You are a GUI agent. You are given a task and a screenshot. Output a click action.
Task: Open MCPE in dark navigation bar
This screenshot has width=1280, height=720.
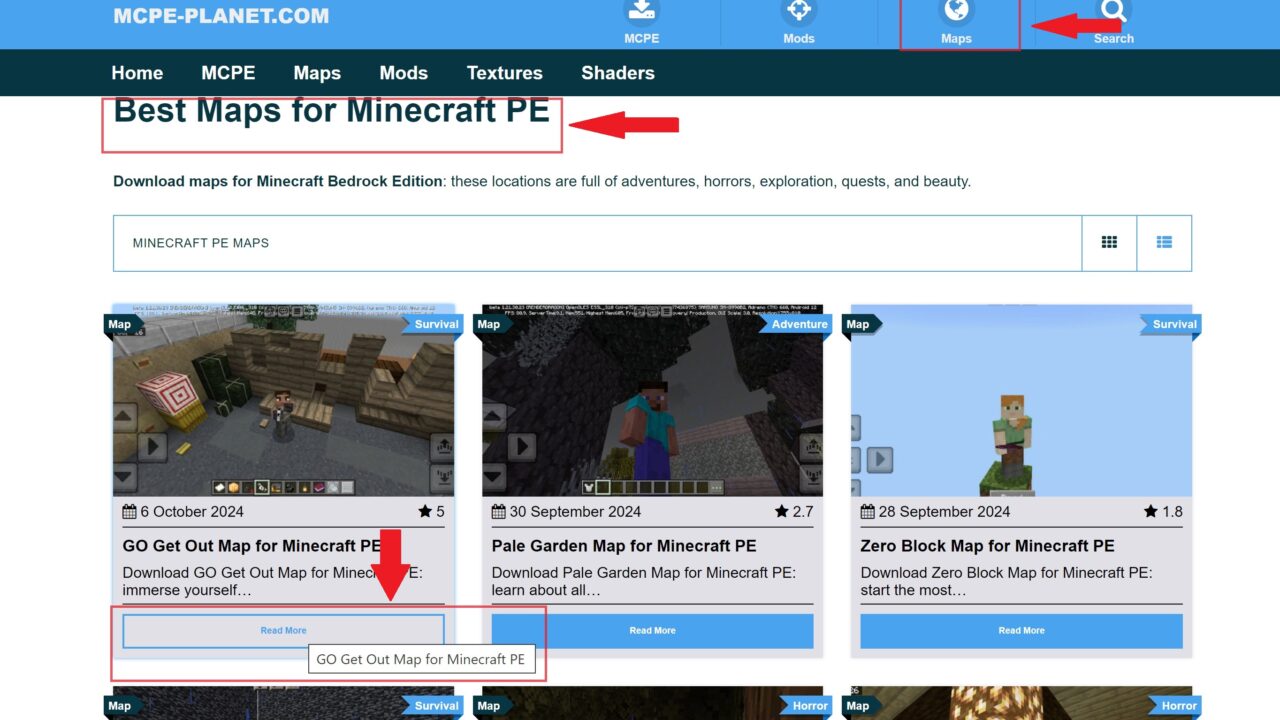[228, 73]
